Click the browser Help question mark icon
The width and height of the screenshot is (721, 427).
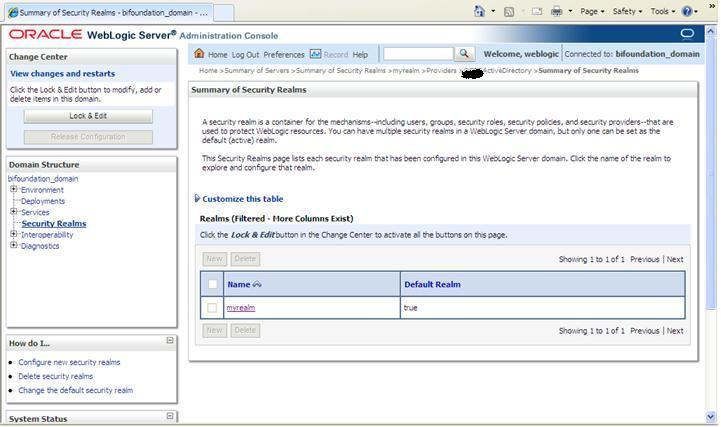click(687, 11)
